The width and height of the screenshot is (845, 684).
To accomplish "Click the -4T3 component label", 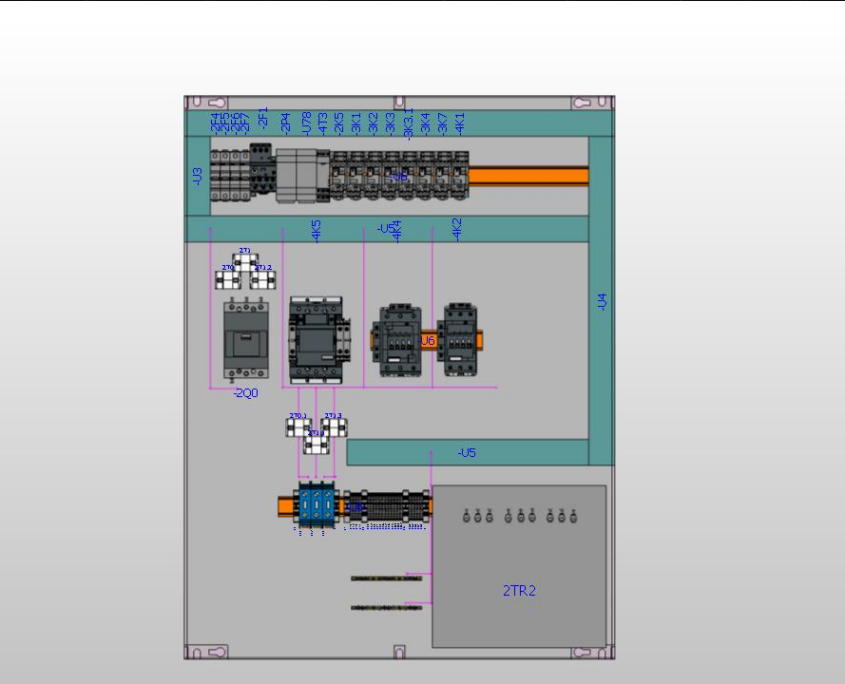I will tap(323, 123).
